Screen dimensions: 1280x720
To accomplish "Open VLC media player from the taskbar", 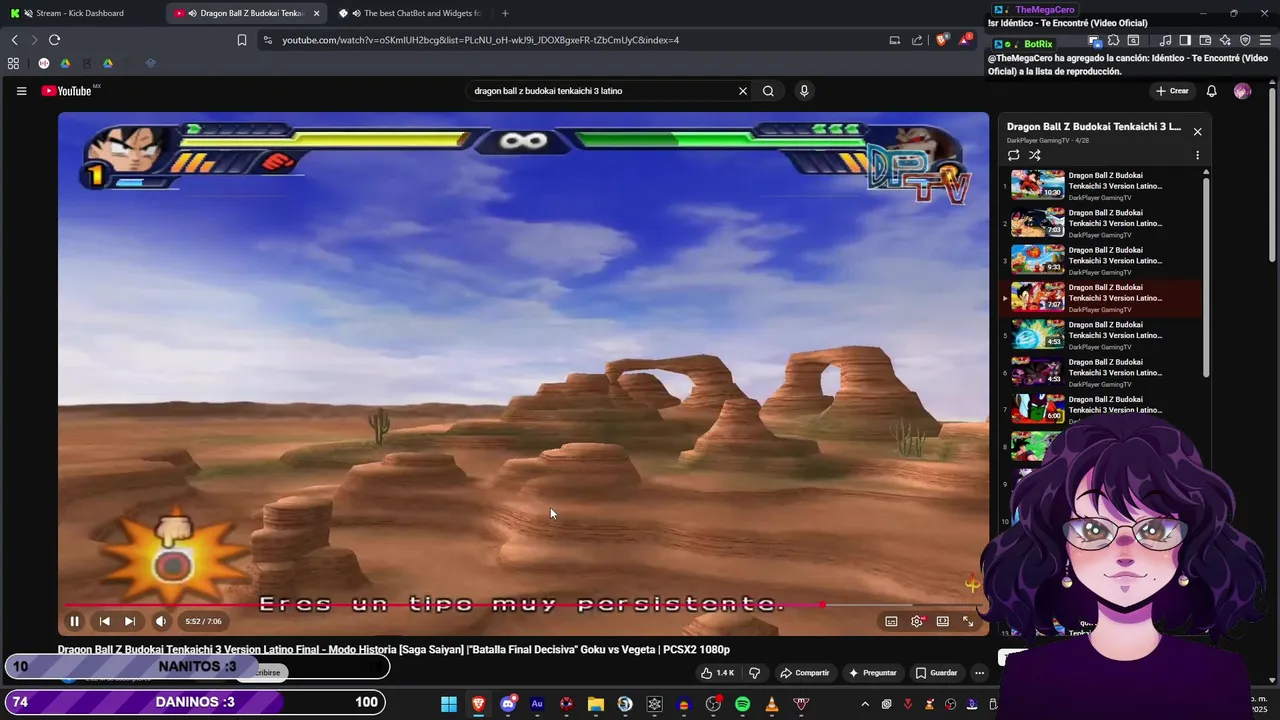I will tap(772, 704).
